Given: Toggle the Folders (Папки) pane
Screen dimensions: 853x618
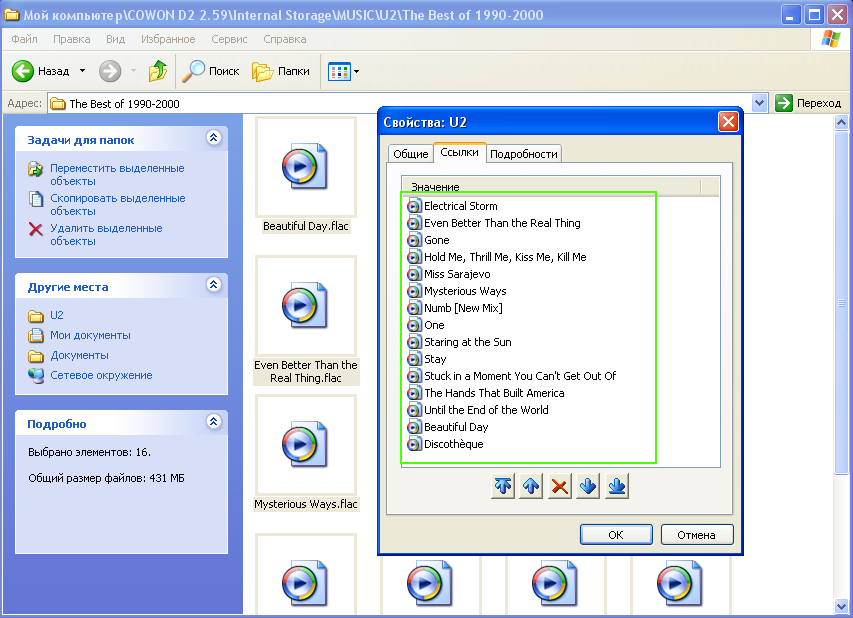Looking at the screenshot, I should [281, 71].
